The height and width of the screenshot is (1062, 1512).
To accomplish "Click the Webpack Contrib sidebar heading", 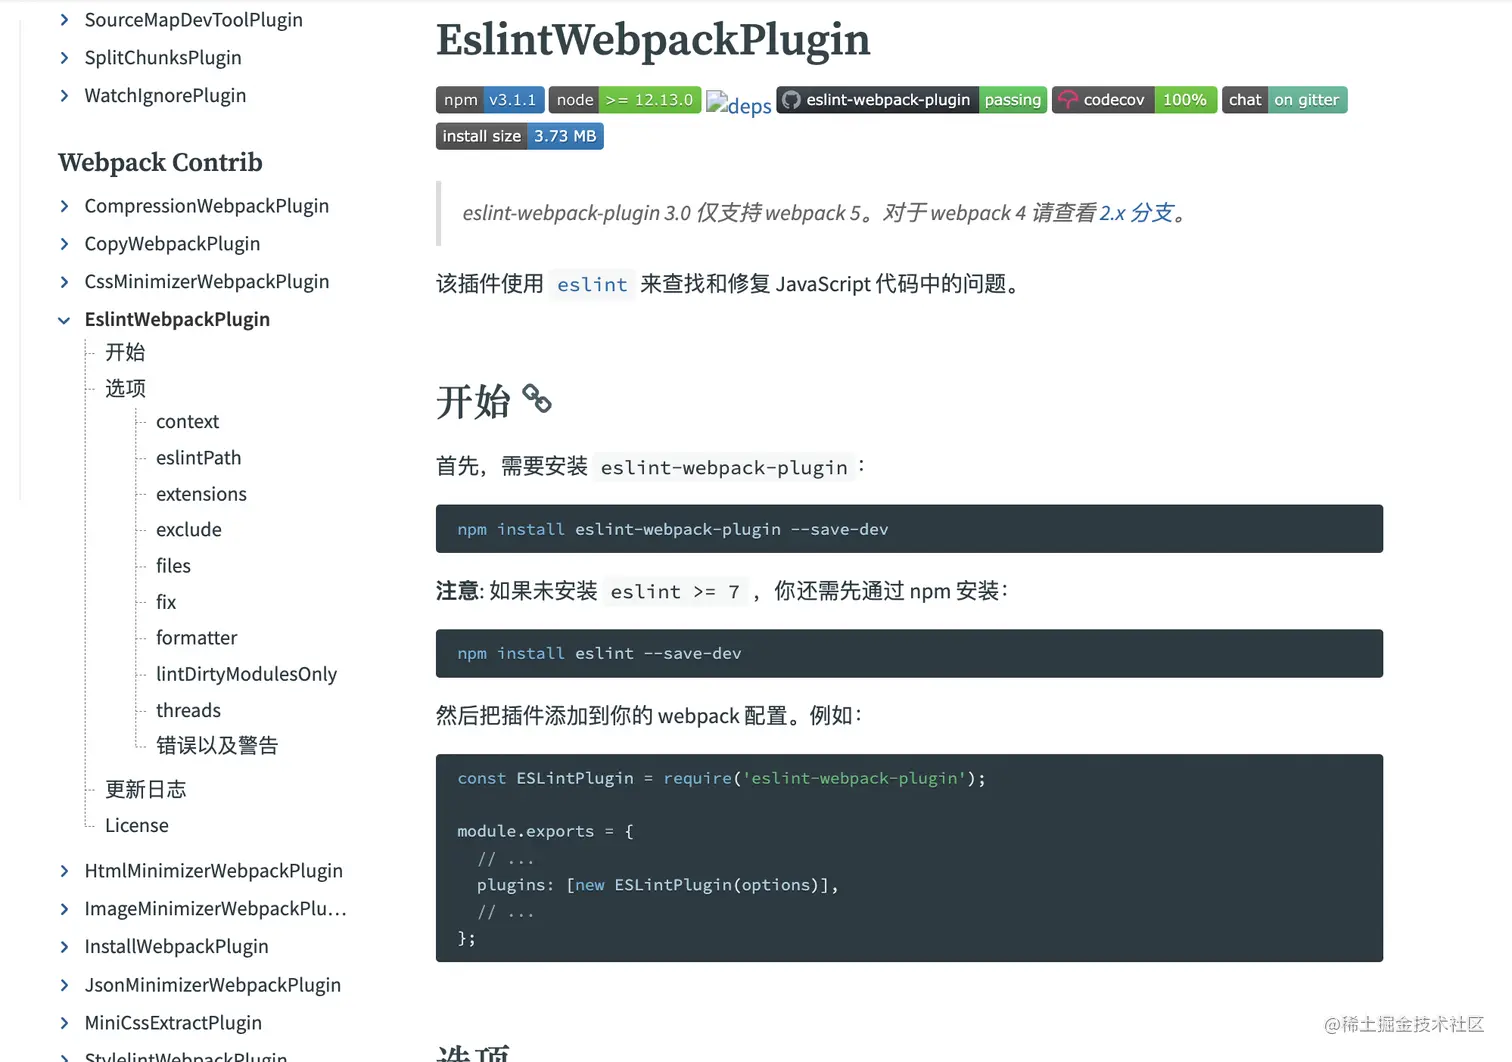I will tap(160, 163).
